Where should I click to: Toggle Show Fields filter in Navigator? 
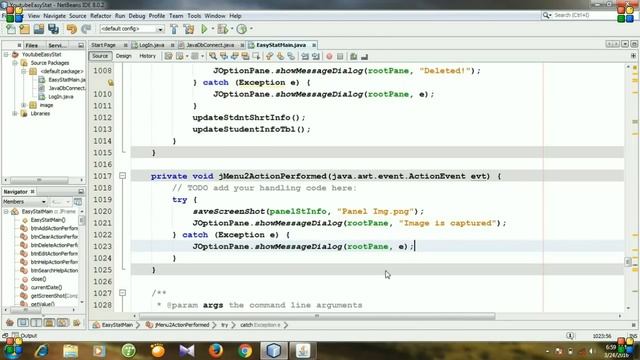pos(23,323)
